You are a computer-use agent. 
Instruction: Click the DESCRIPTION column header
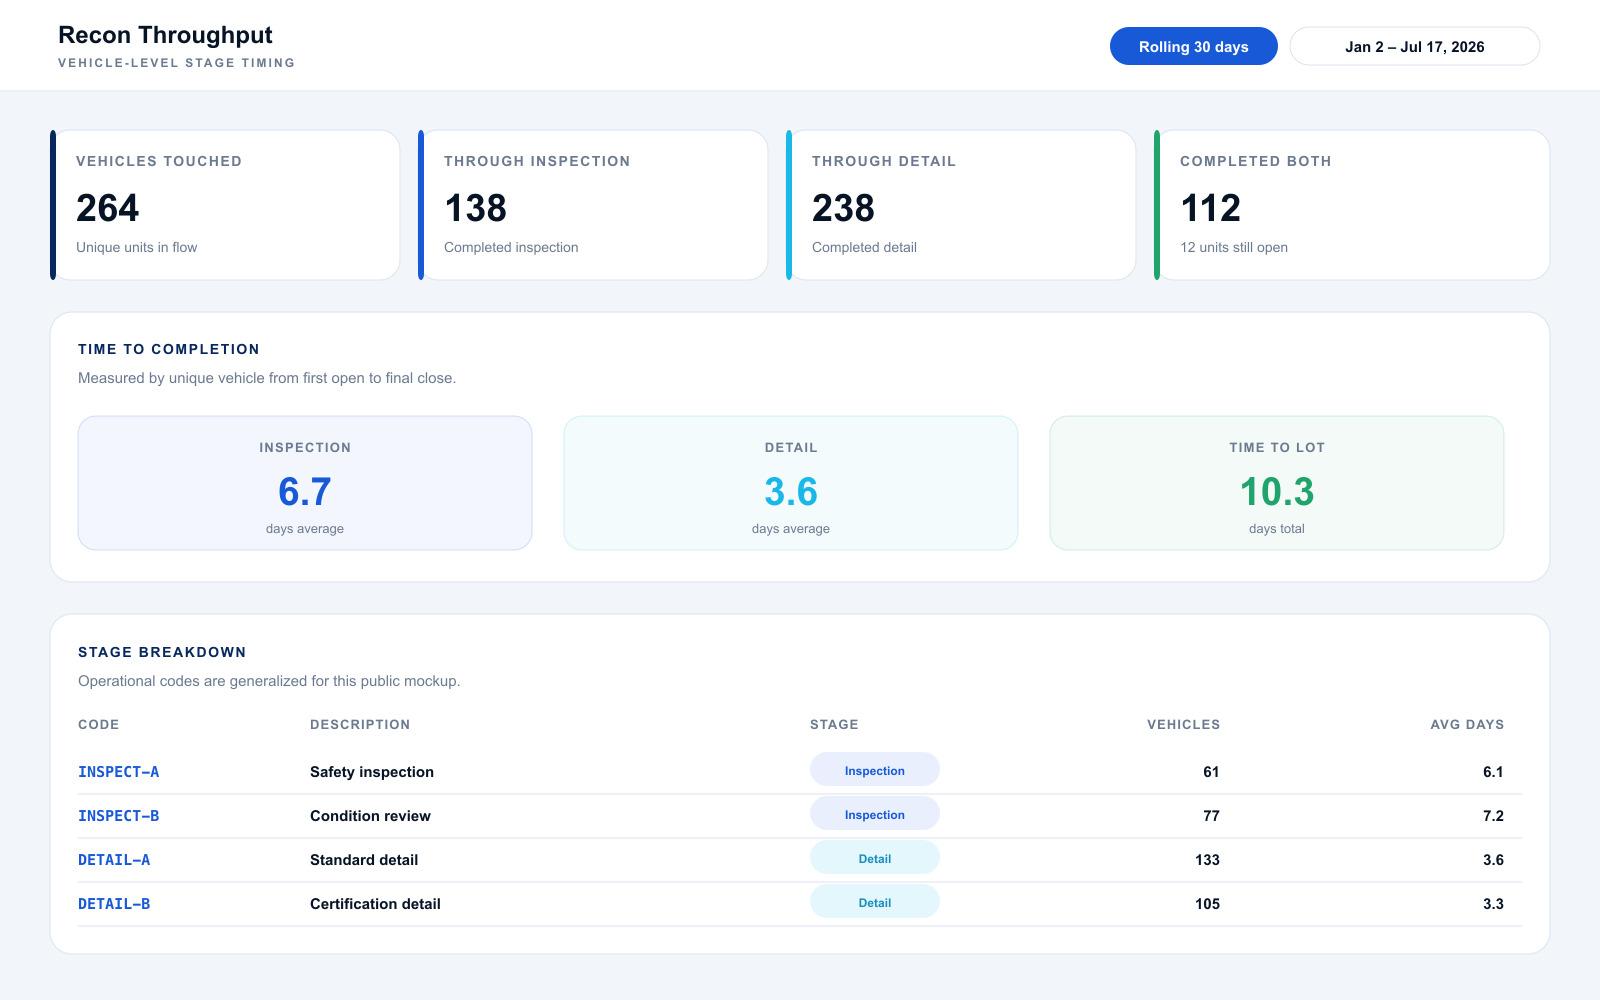(360, 724)
